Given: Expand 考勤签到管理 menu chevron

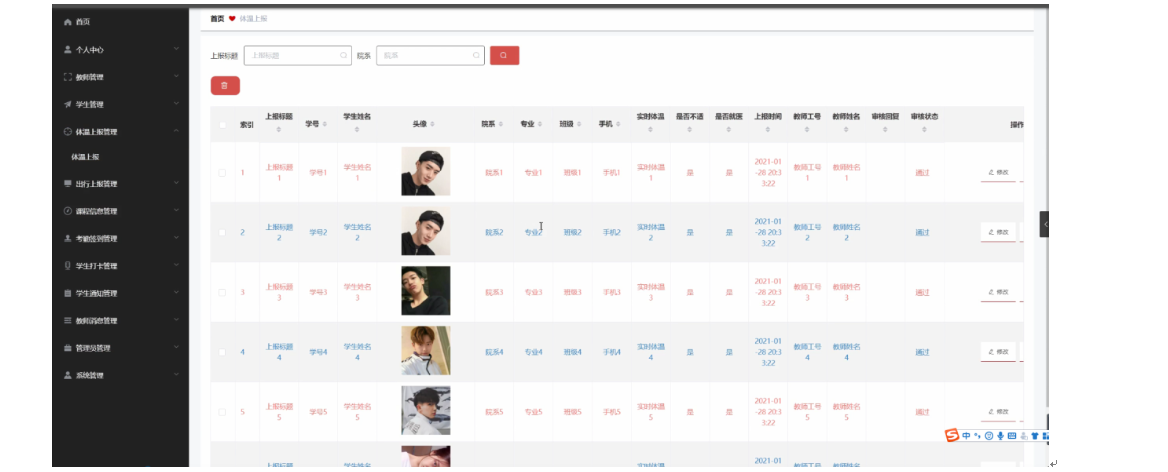Looking at the screenshot, I should click(176, 238).
